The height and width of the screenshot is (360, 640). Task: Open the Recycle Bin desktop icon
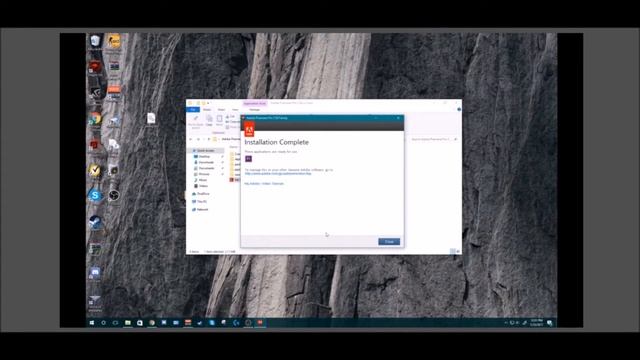[x=95, y=42]
